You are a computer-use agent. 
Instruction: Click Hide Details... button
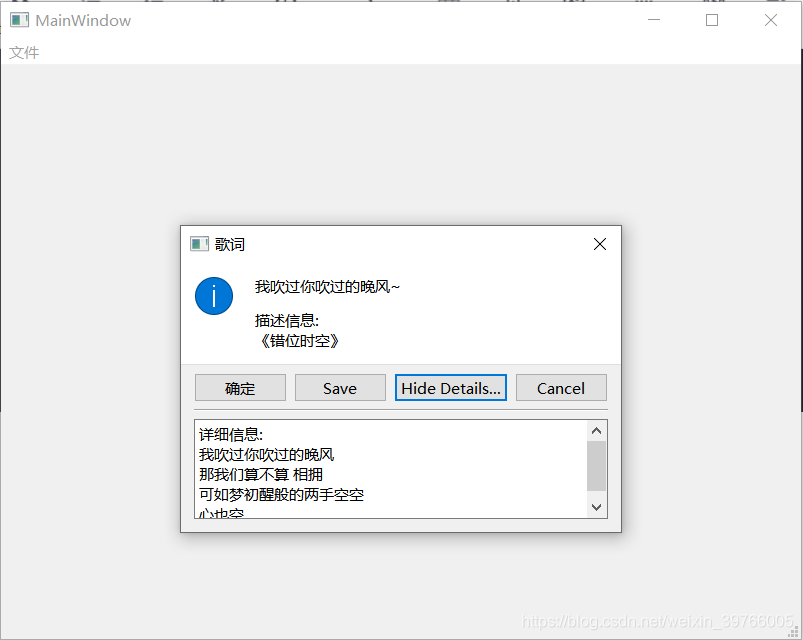pos(451,388)
